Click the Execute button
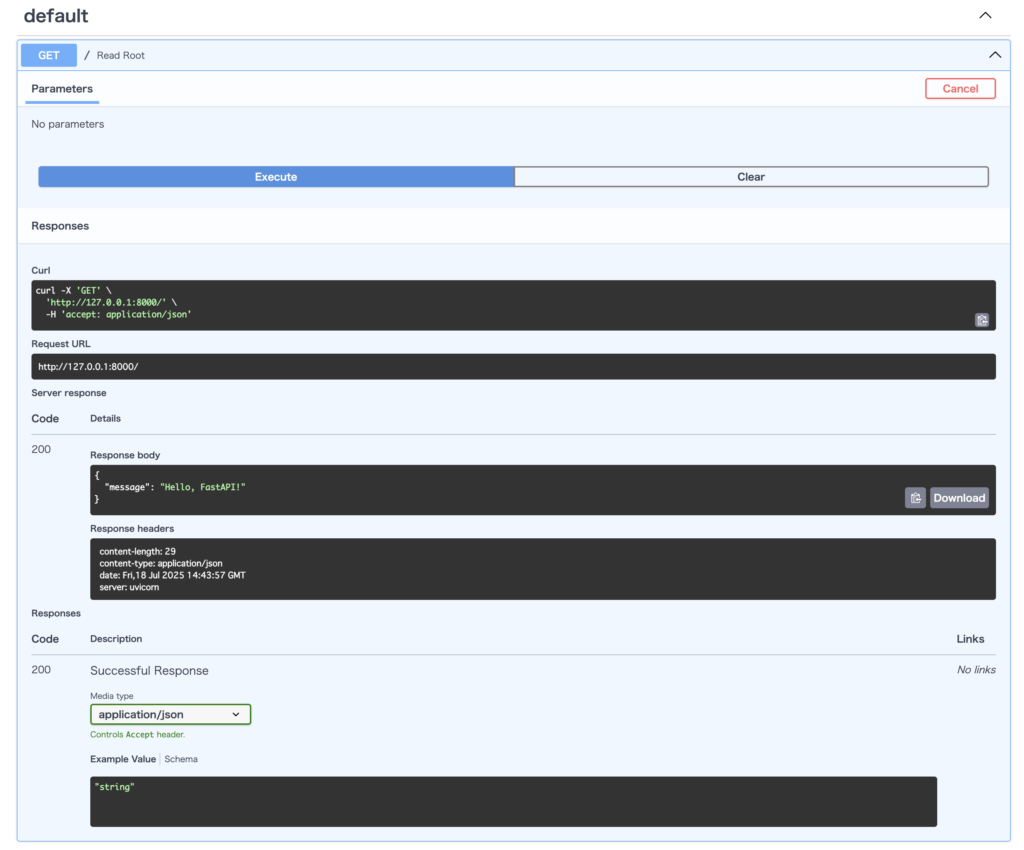1024x850 pixels. pos(276,177)
